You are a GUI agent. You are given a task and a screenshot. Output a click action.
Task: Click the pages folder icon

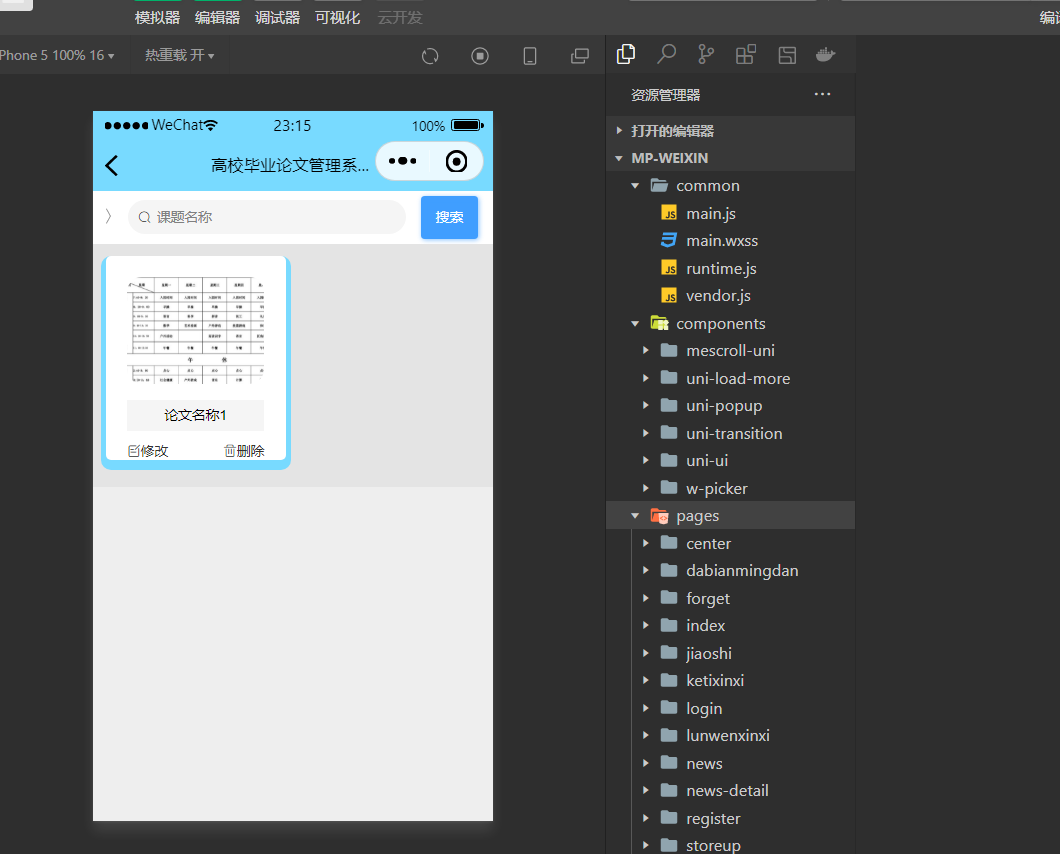[659, 516]
